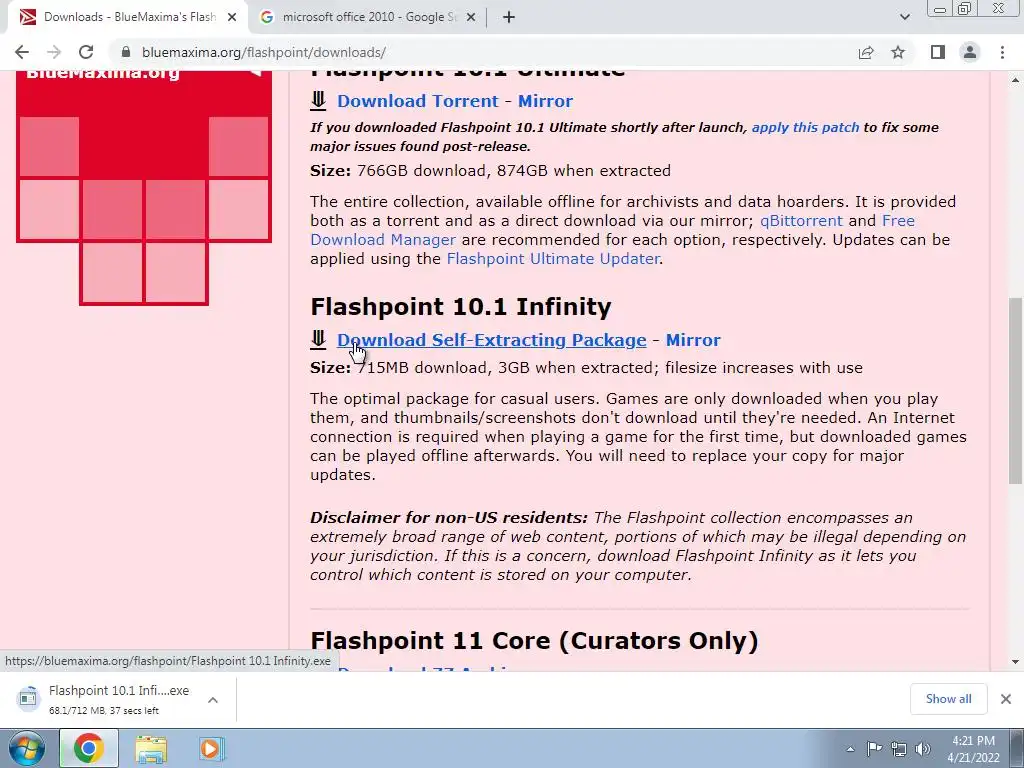The image size is (1024, 768).
Task: Click the network tray icon
Action: [899, 749]
